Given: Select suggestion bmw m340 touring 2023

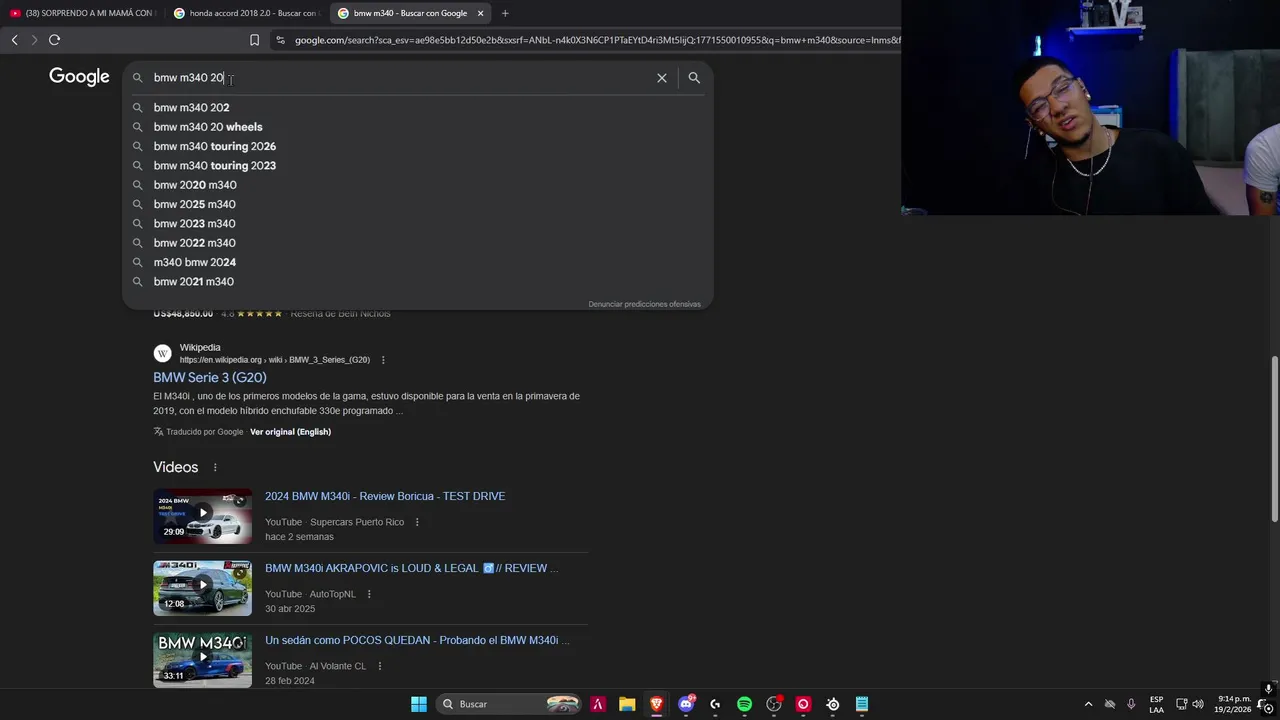Looking at the screenshot, I should 418,166.
